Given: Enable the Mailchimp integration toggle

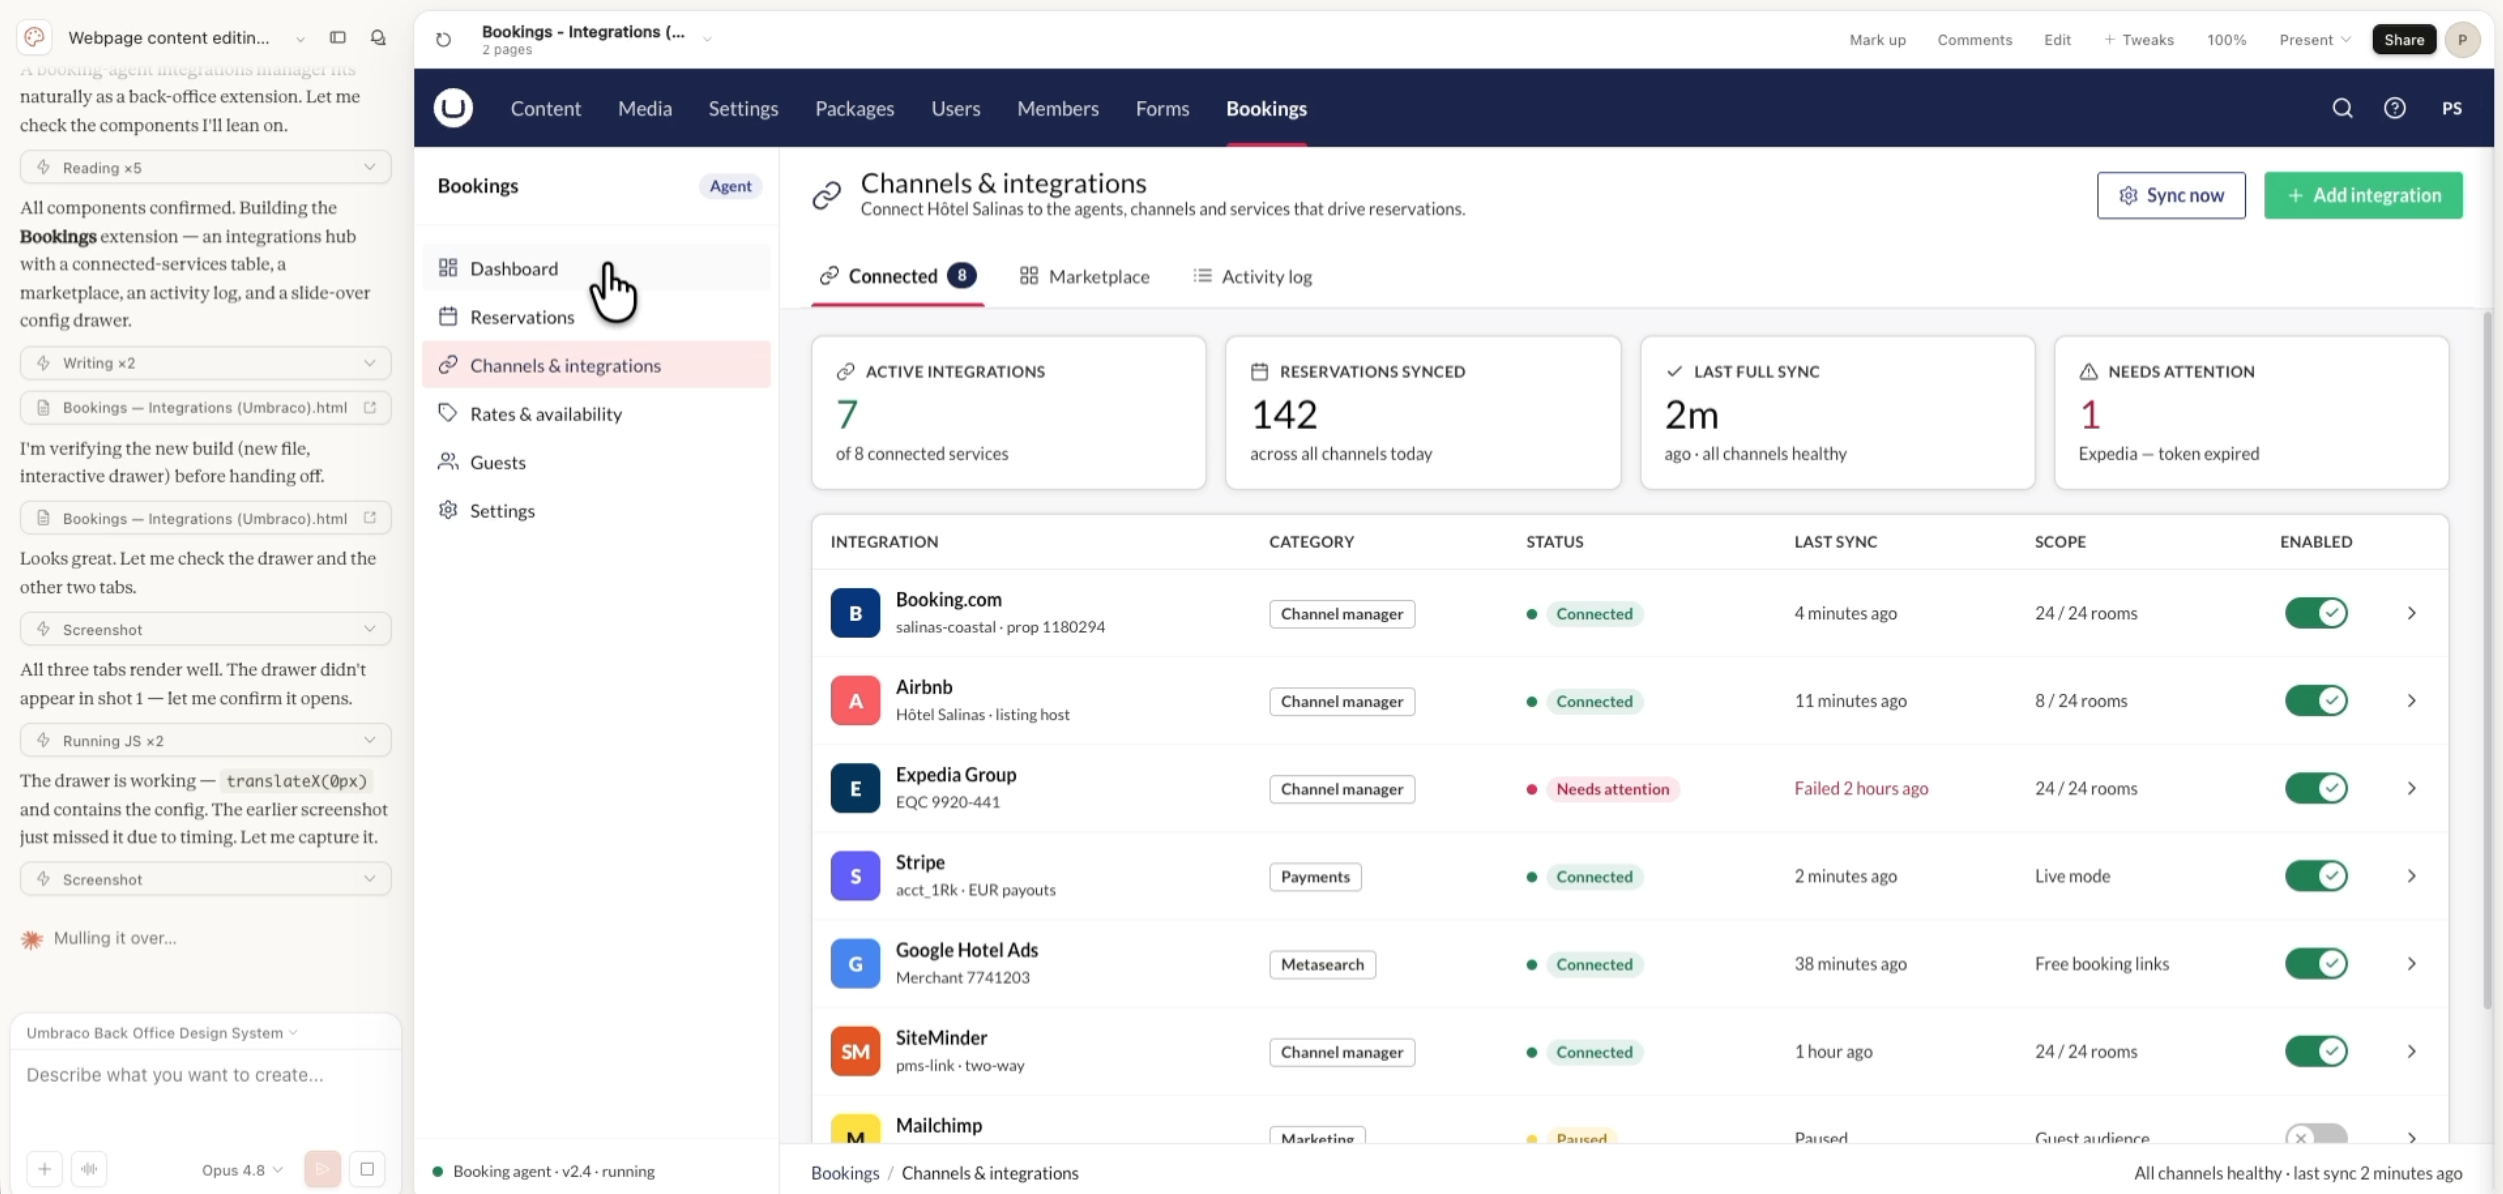Looking at the screenshot, I should 2316,1134.
